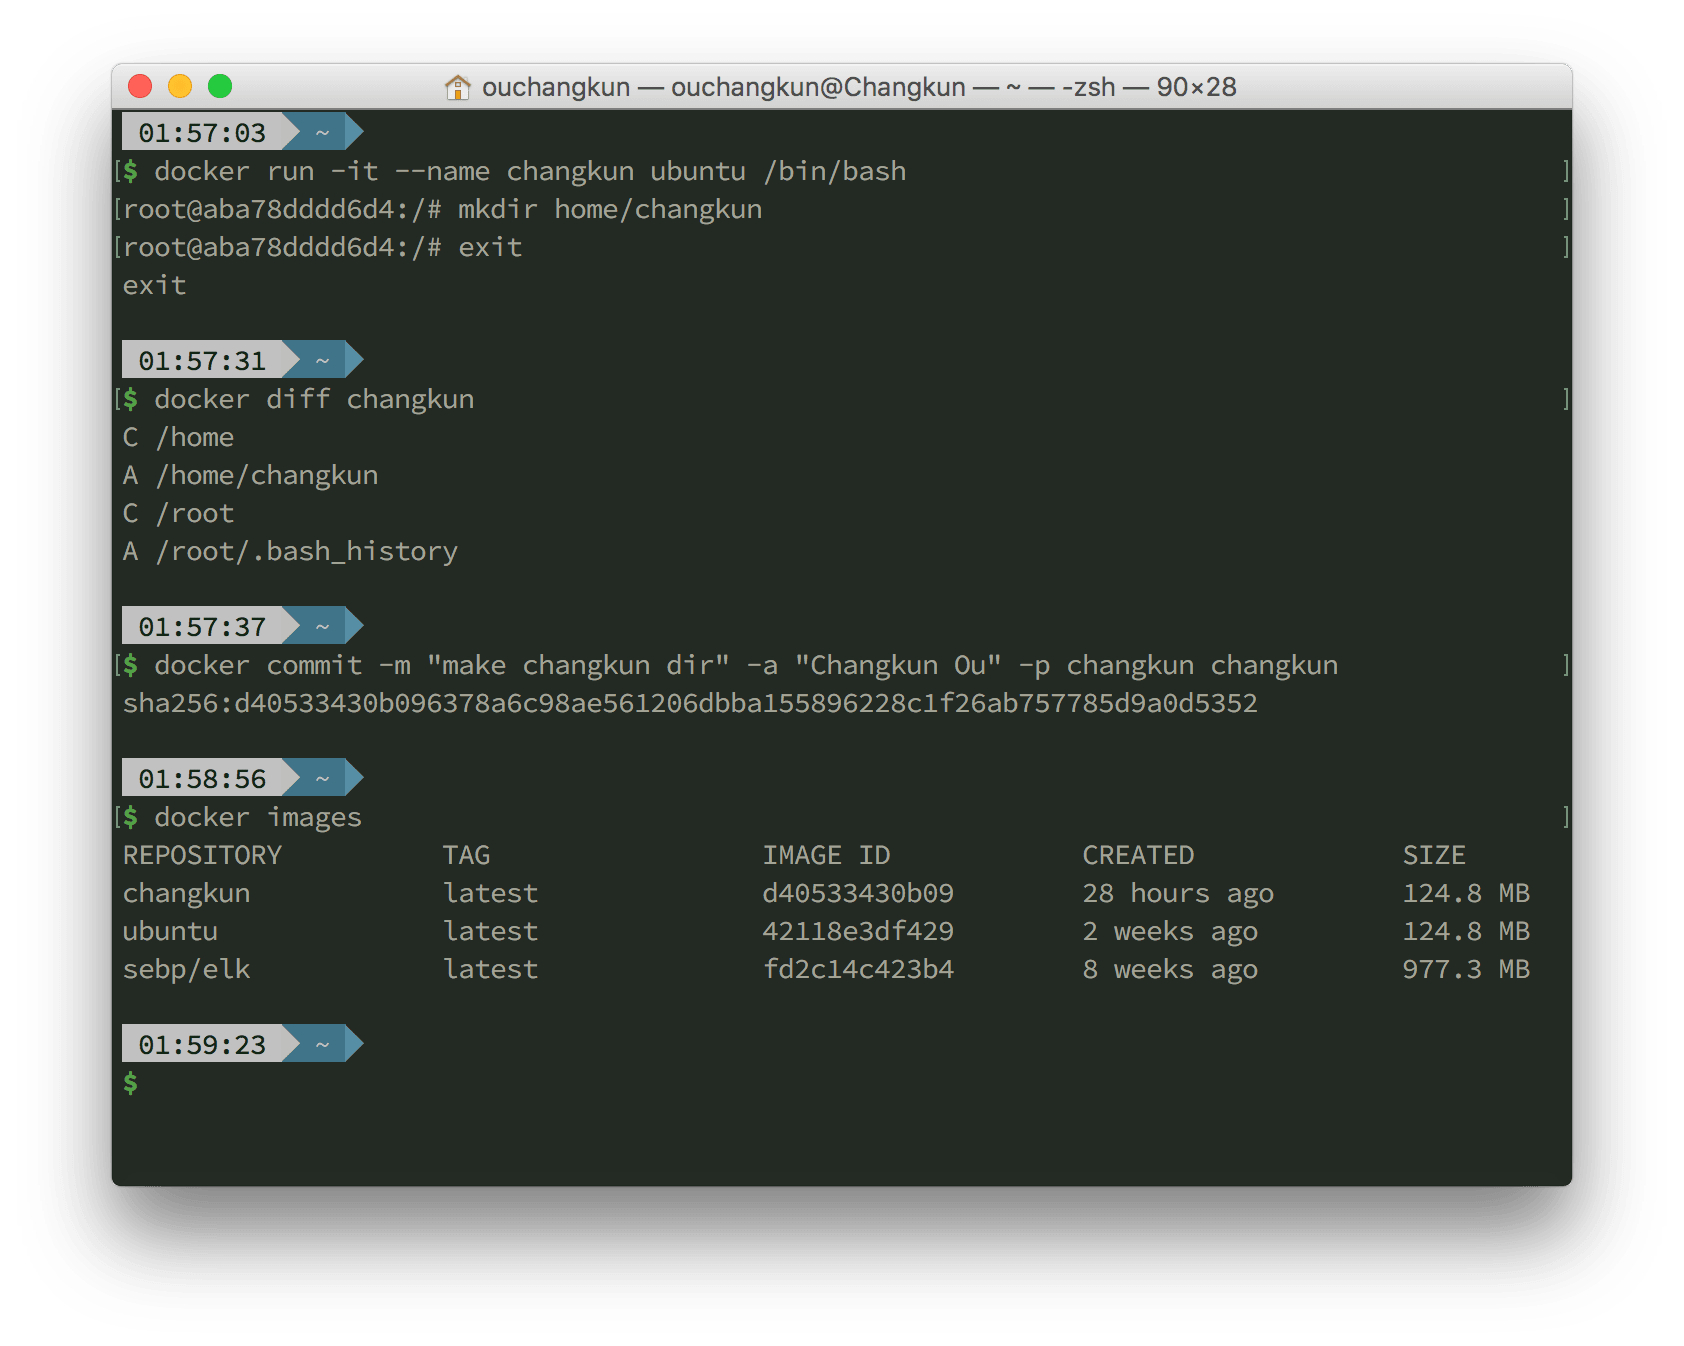Image resolution: width=1684 pixels, height=1346 pixels.
Task: Minimize the terminal using the yellow button
Action: click(x=180, y=87)
